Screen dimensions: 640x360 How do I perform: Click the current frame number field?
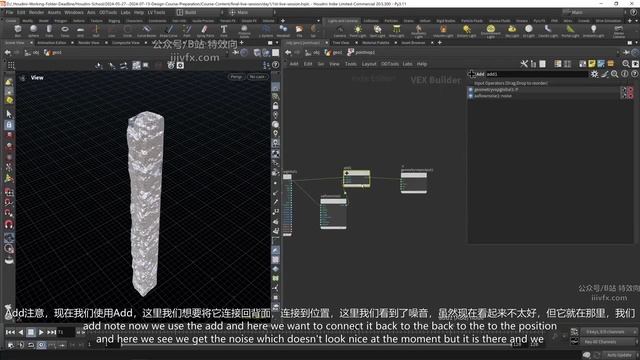pyautogui.click(x=66, y=332)
